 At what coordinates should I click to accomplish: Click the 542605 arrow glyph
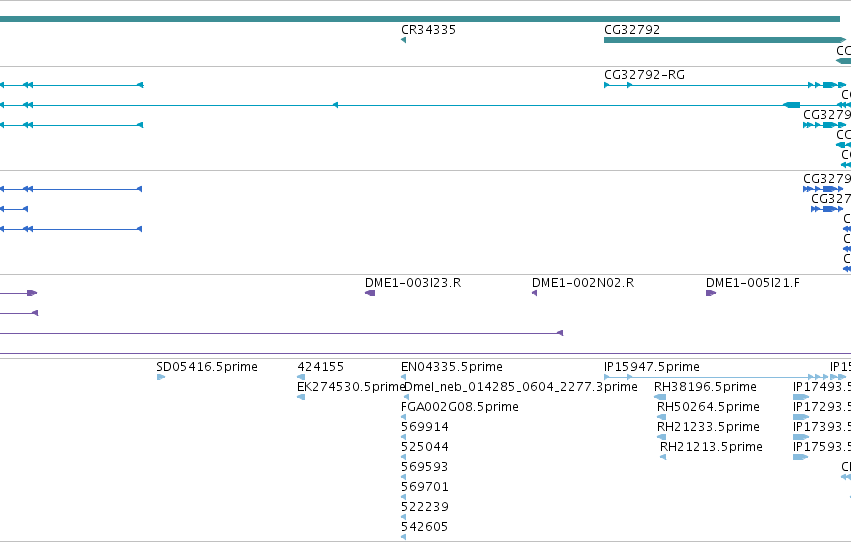pyautogui.click(x=403, y=537)
